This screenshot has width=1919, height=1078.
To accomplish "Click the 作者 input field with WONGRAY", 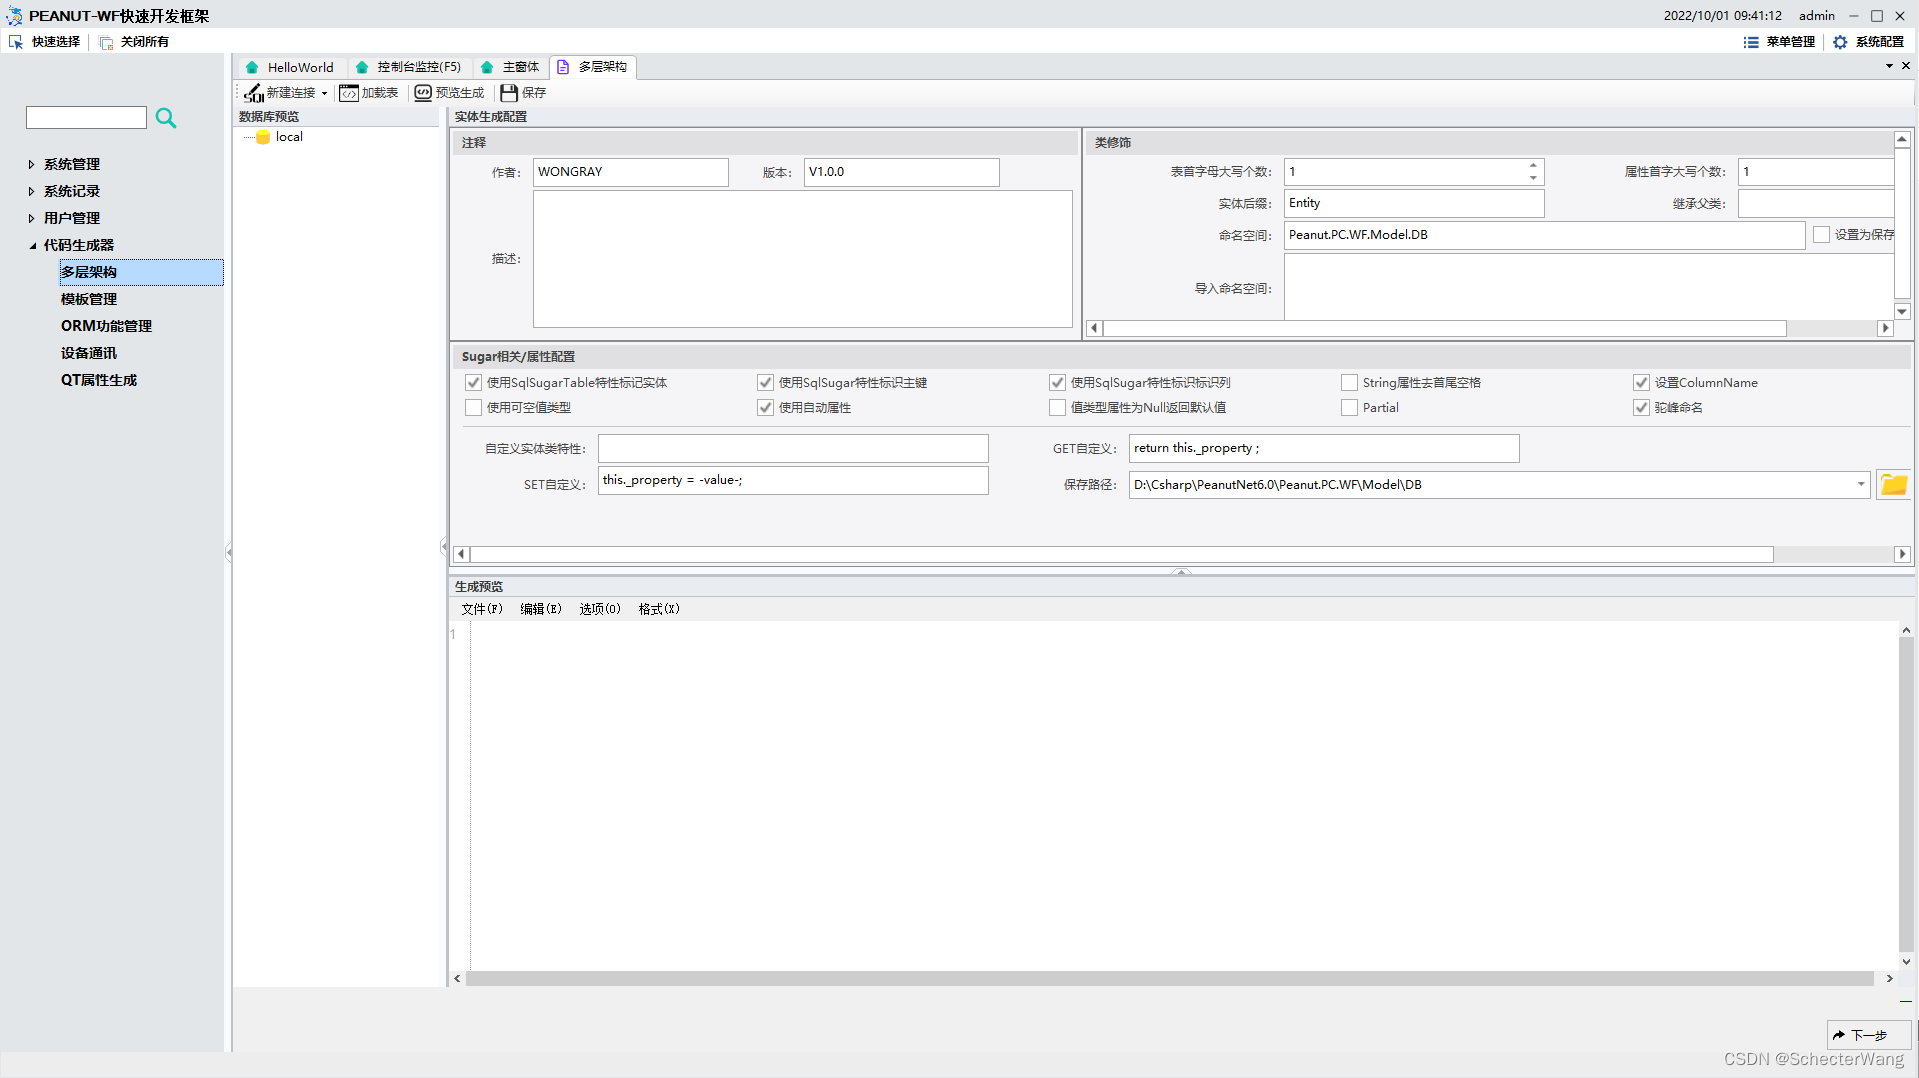I will tap(630, 172).
